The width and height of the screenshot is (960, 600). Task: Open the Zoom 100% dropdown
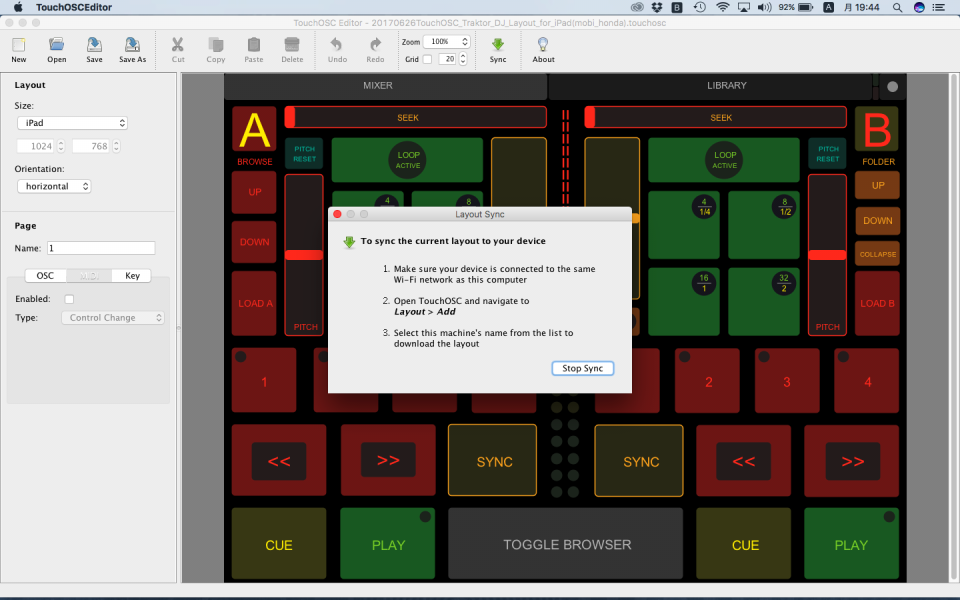click(x=446, y=42)
